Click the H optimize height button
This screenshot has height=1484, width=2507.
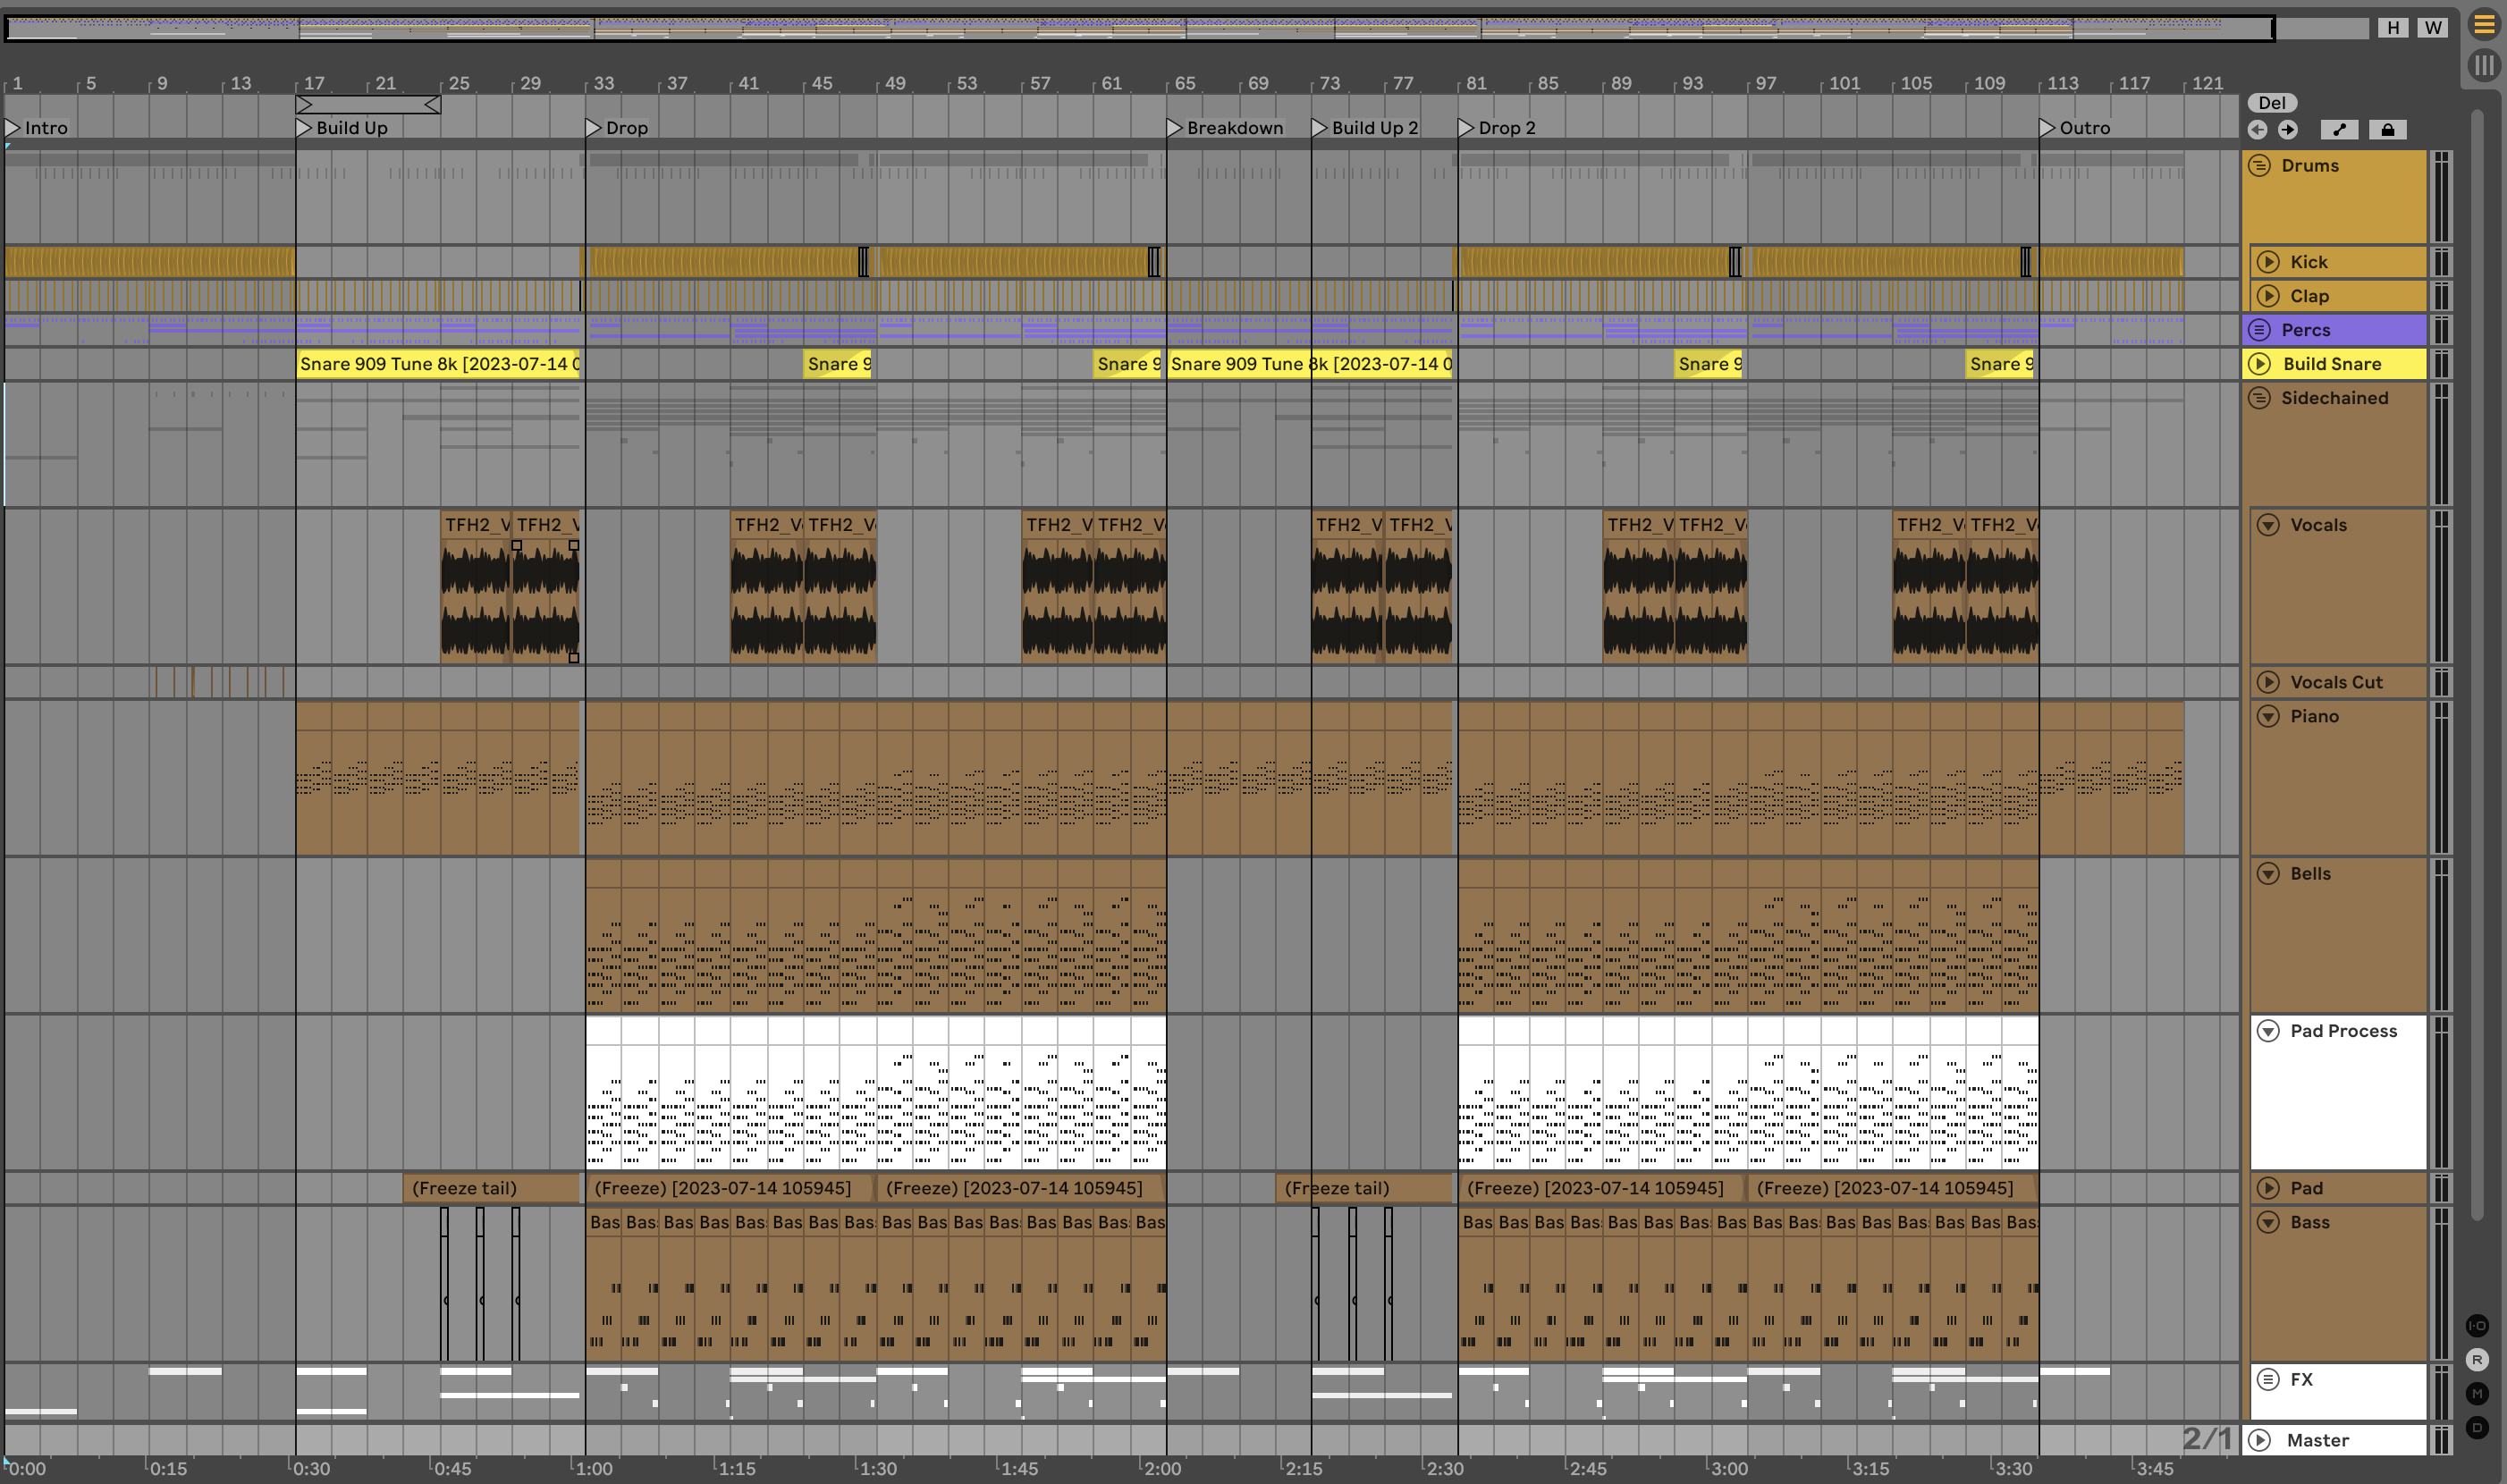pyautogui.click(x=2393, y=28)
